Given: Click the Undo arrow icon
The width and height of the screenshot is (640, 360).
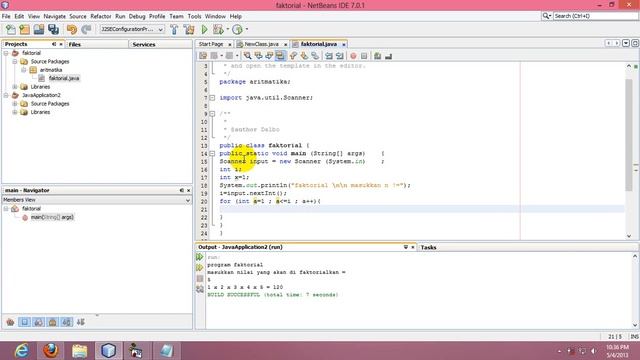Looking at the screenshot, I should 72,29.
